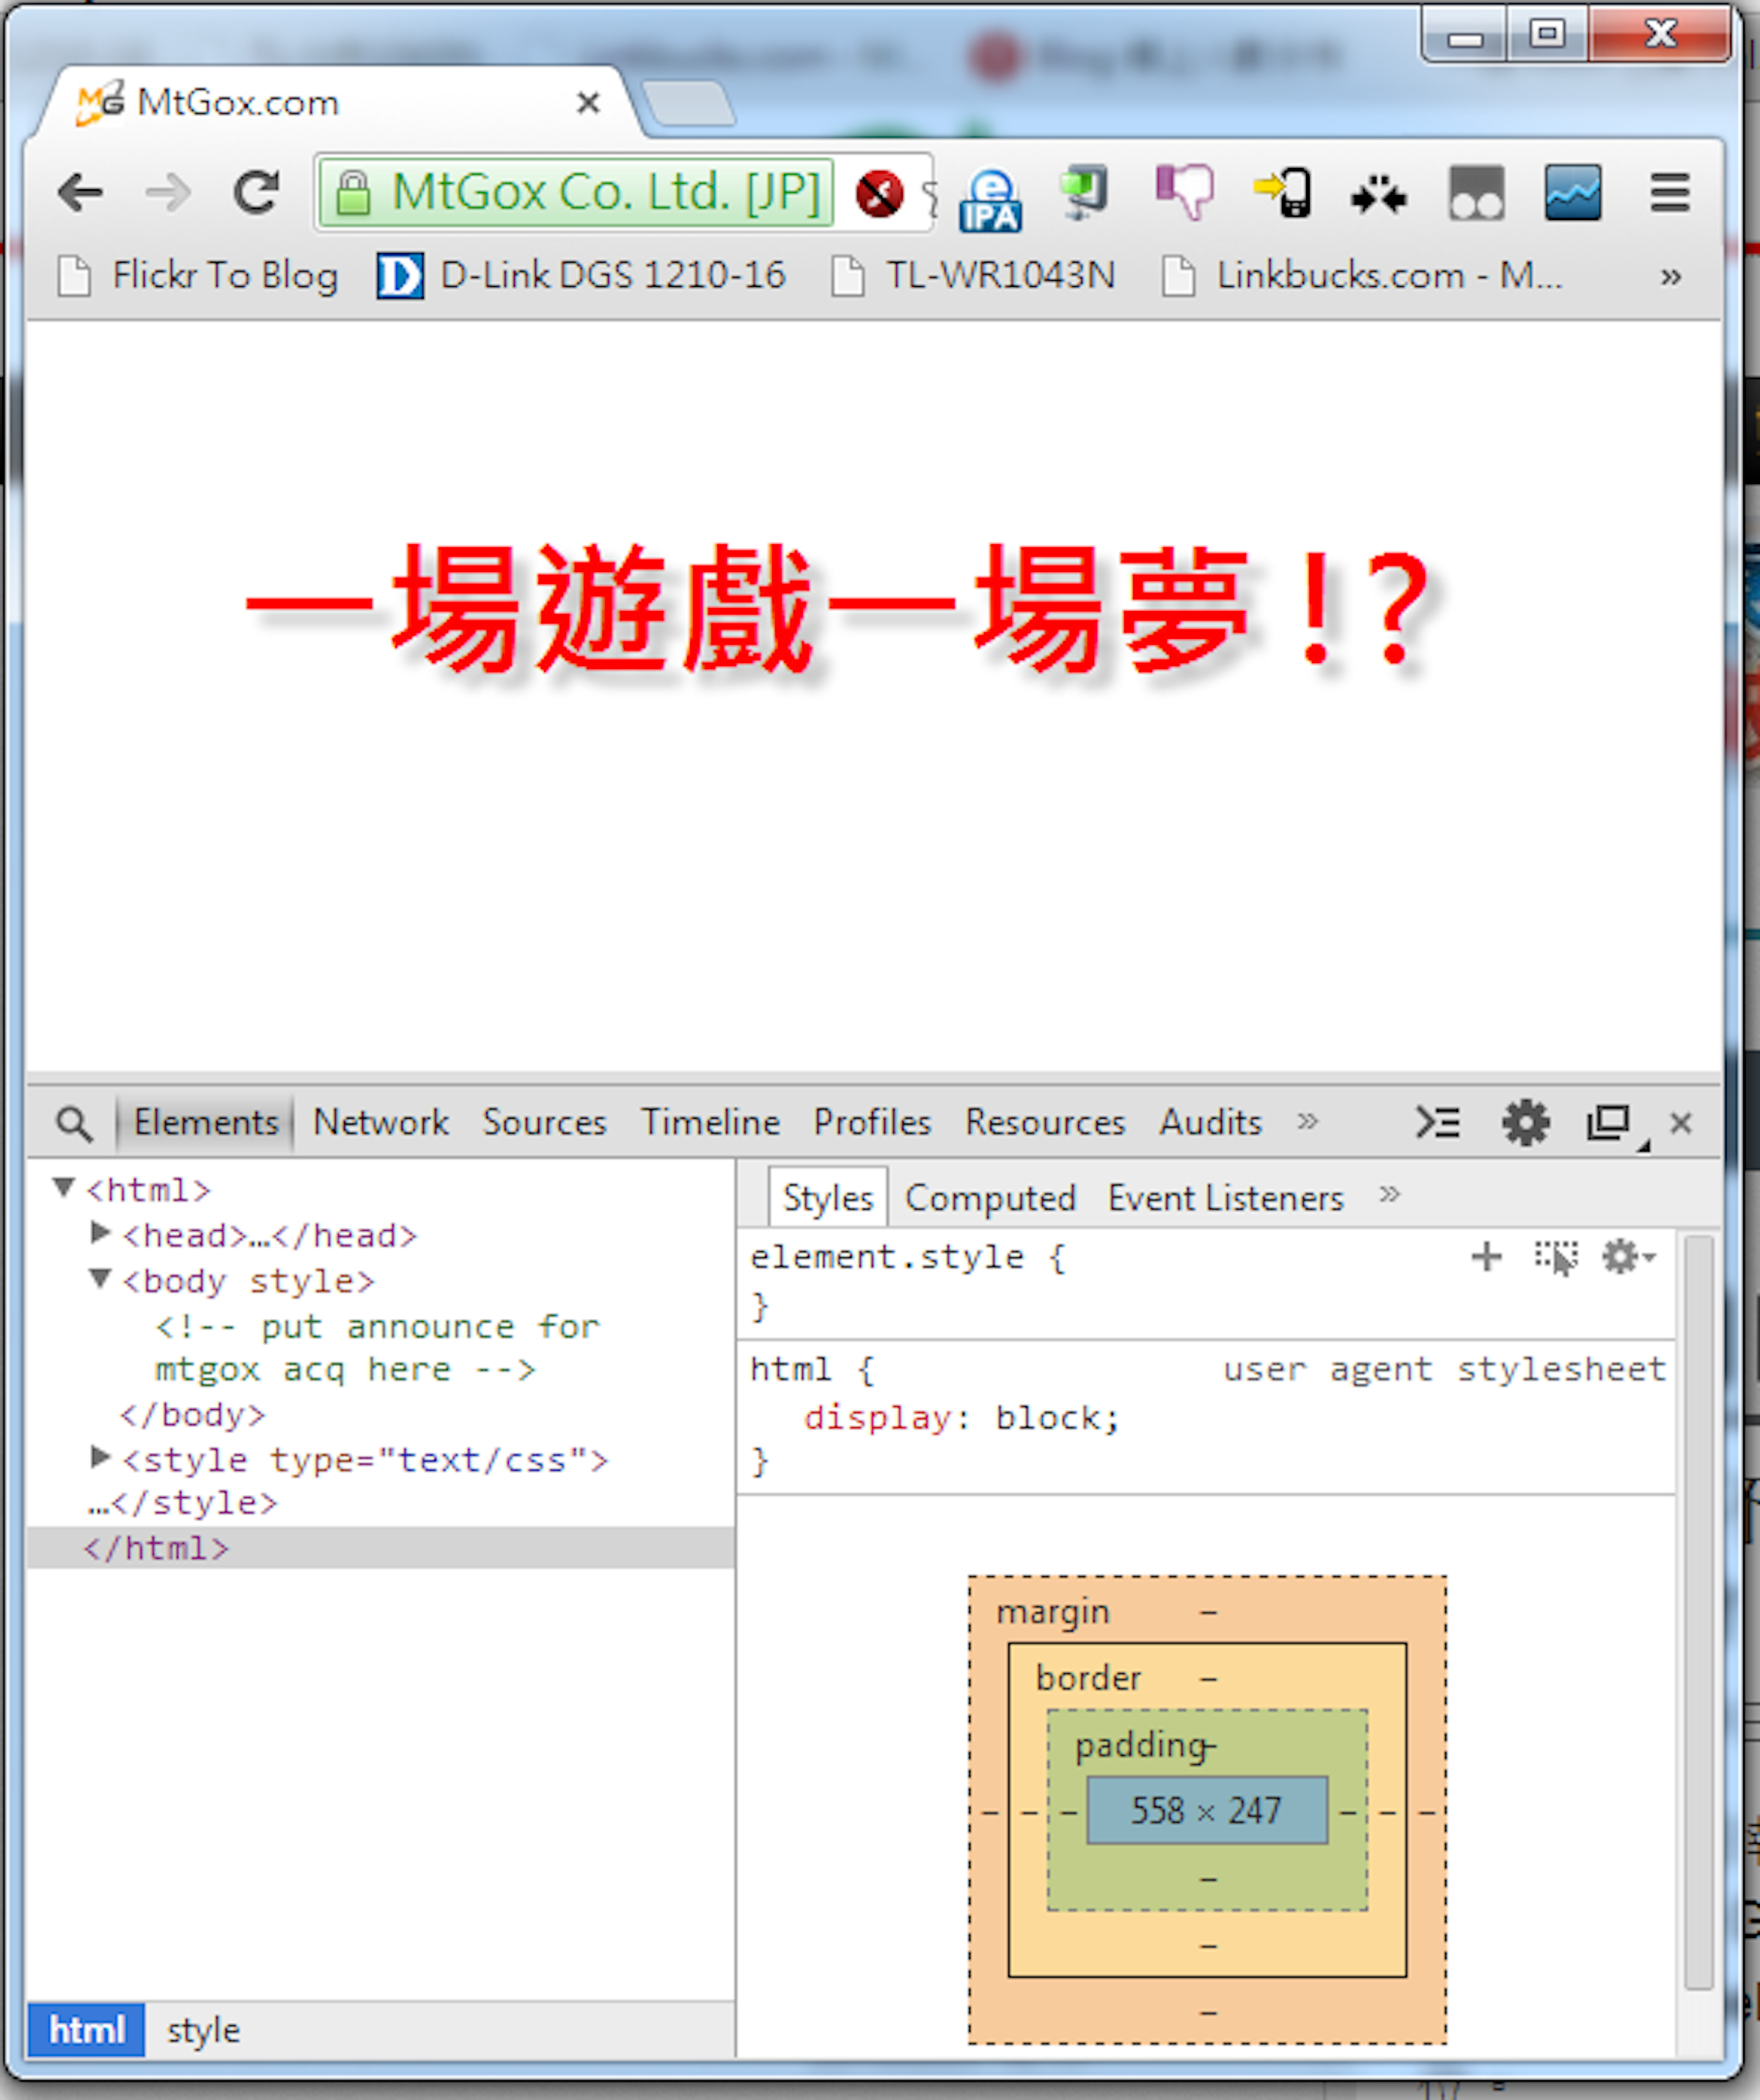Click the send-to-phone extension icon
The height and width of the screenshot is (2100, 1760).
pos(1283,192)
